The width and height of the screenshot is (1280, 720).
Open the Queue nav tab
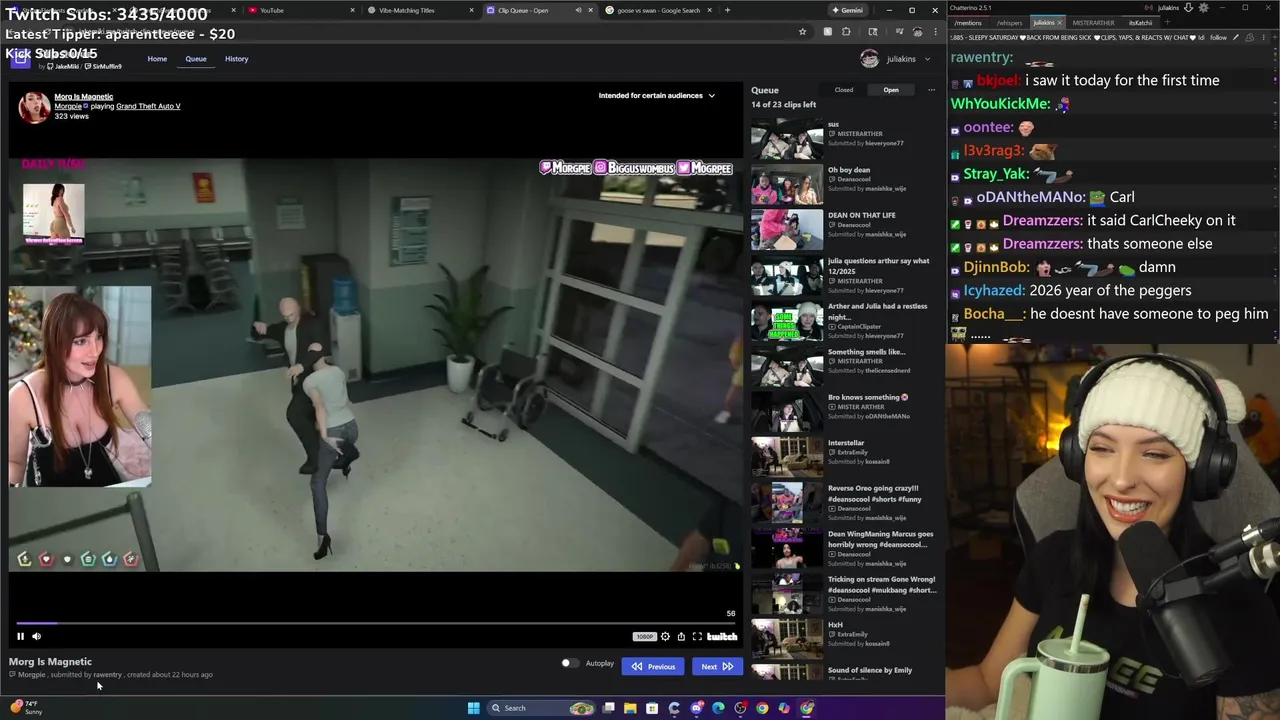pos(196,59)
